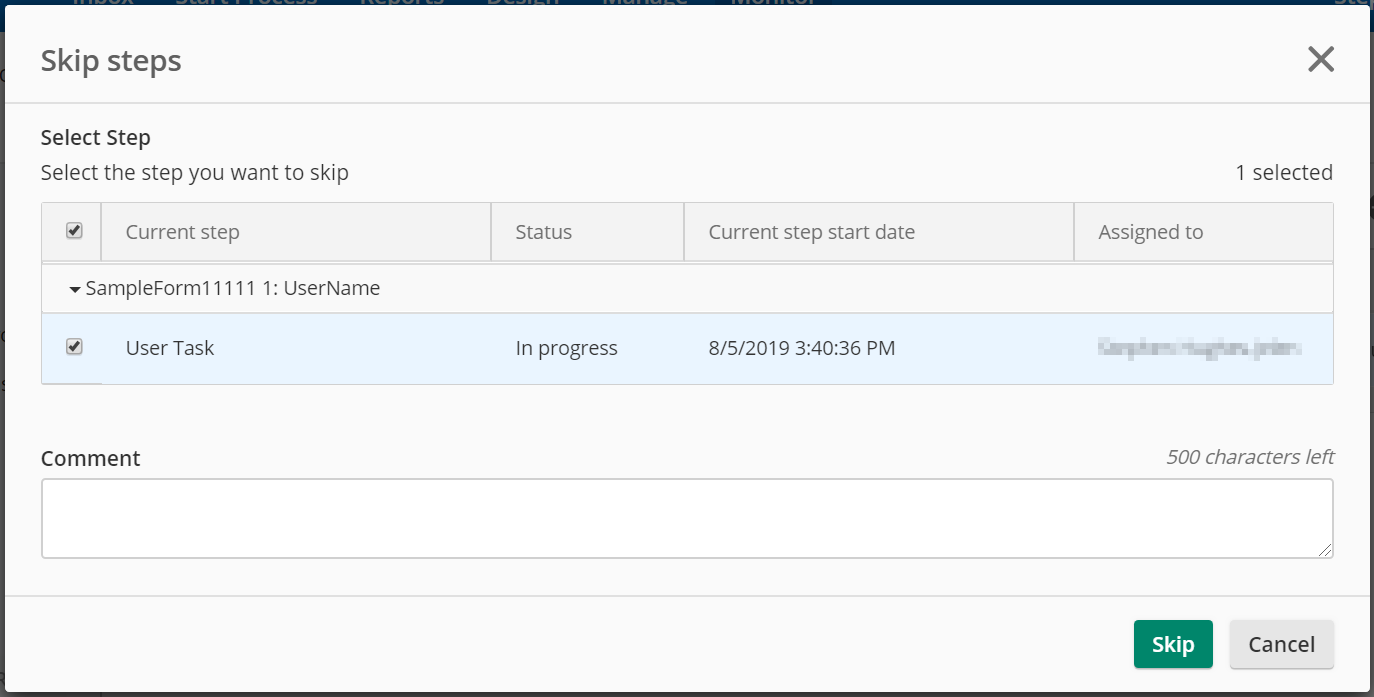This screenshot has width=1374, height=697.
Task: Click inside the Comment text box
Action: click(687, 518)
